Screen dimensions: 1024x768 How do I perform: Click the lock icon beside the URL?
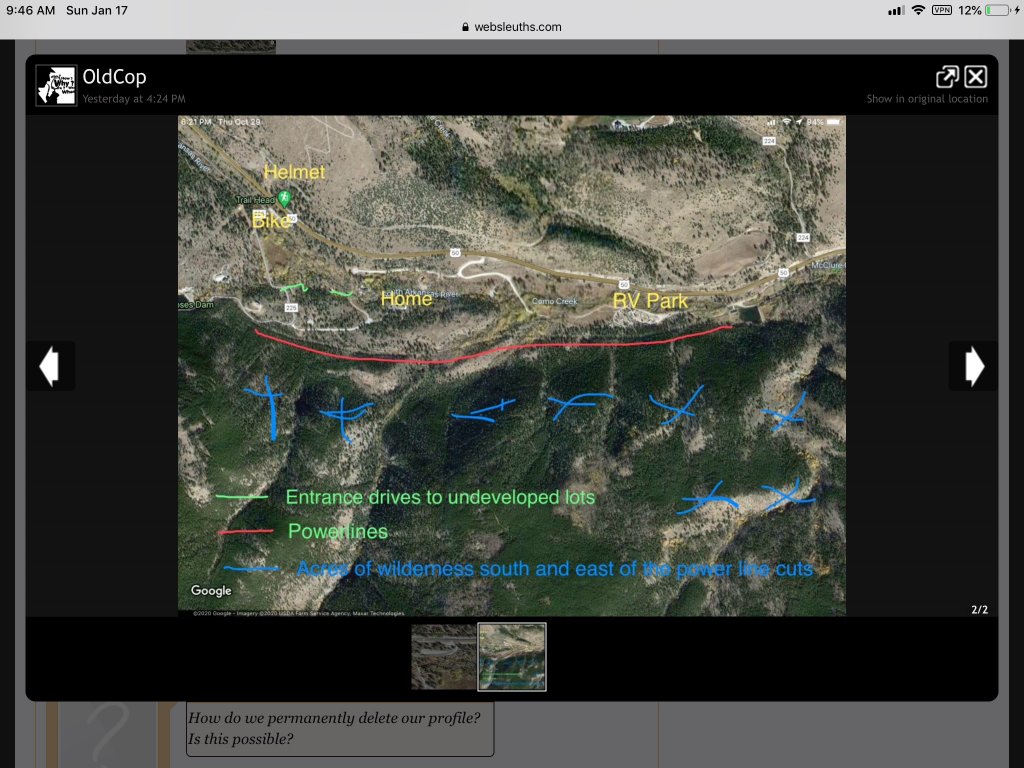[x=466, y=27]
